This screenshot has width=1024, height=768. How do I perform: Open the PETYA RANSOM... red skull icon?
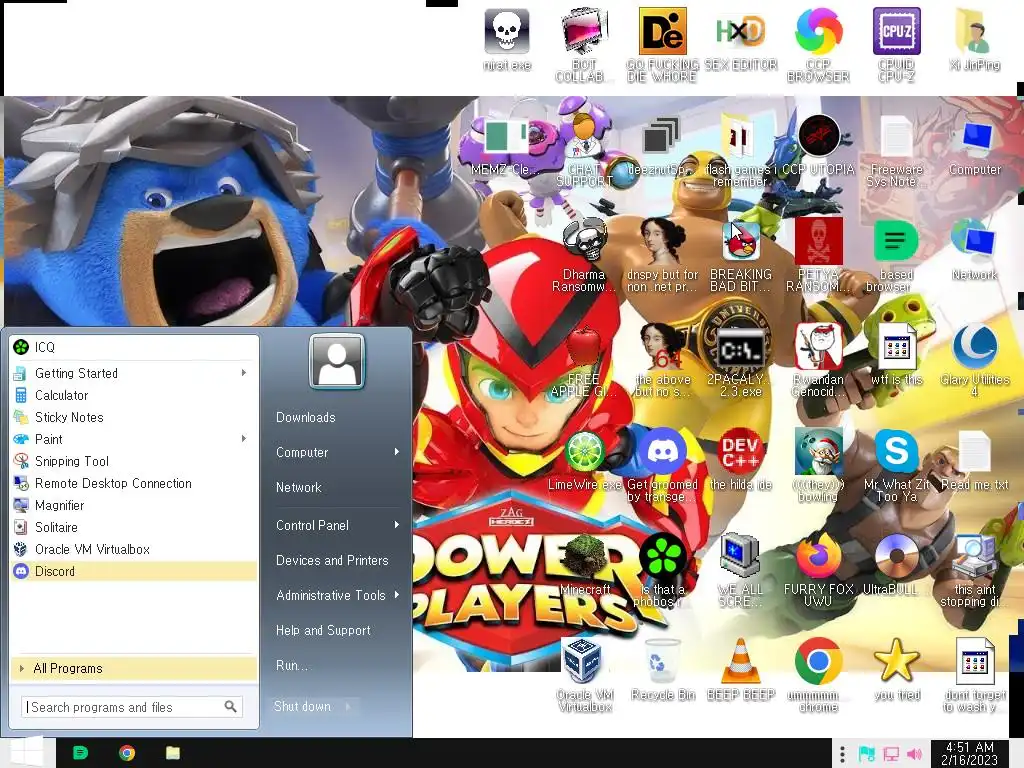click(x=818, y=243)
